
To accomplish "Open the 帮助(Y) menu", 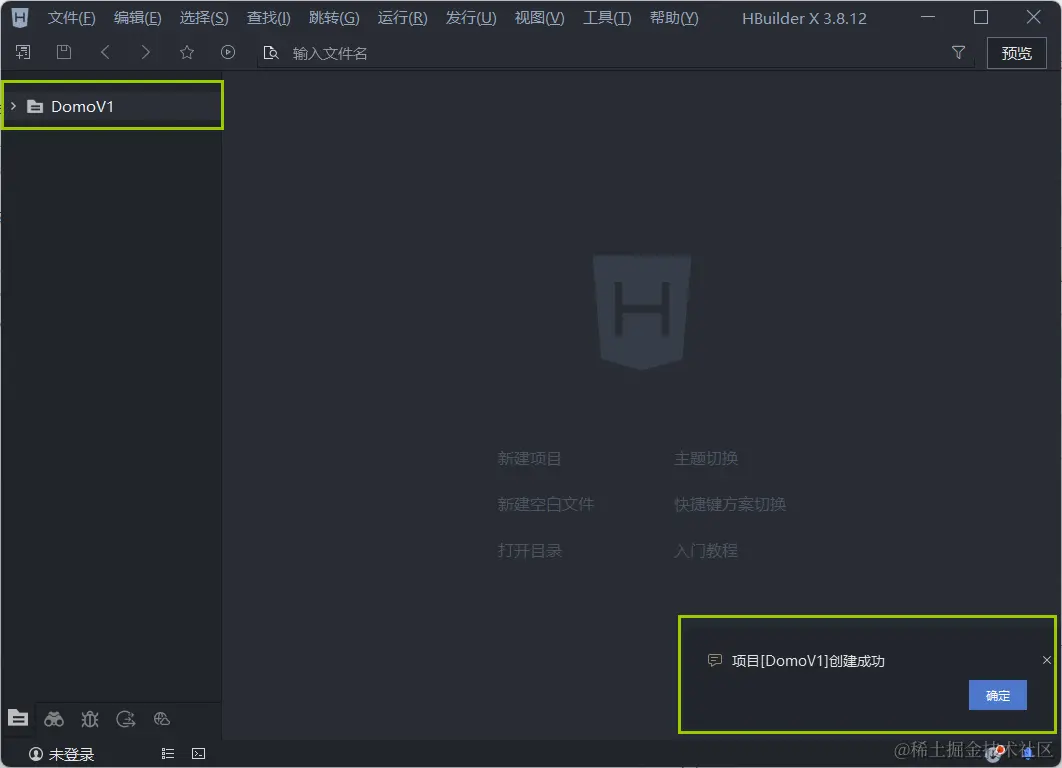I will click(x=674, y=18).
